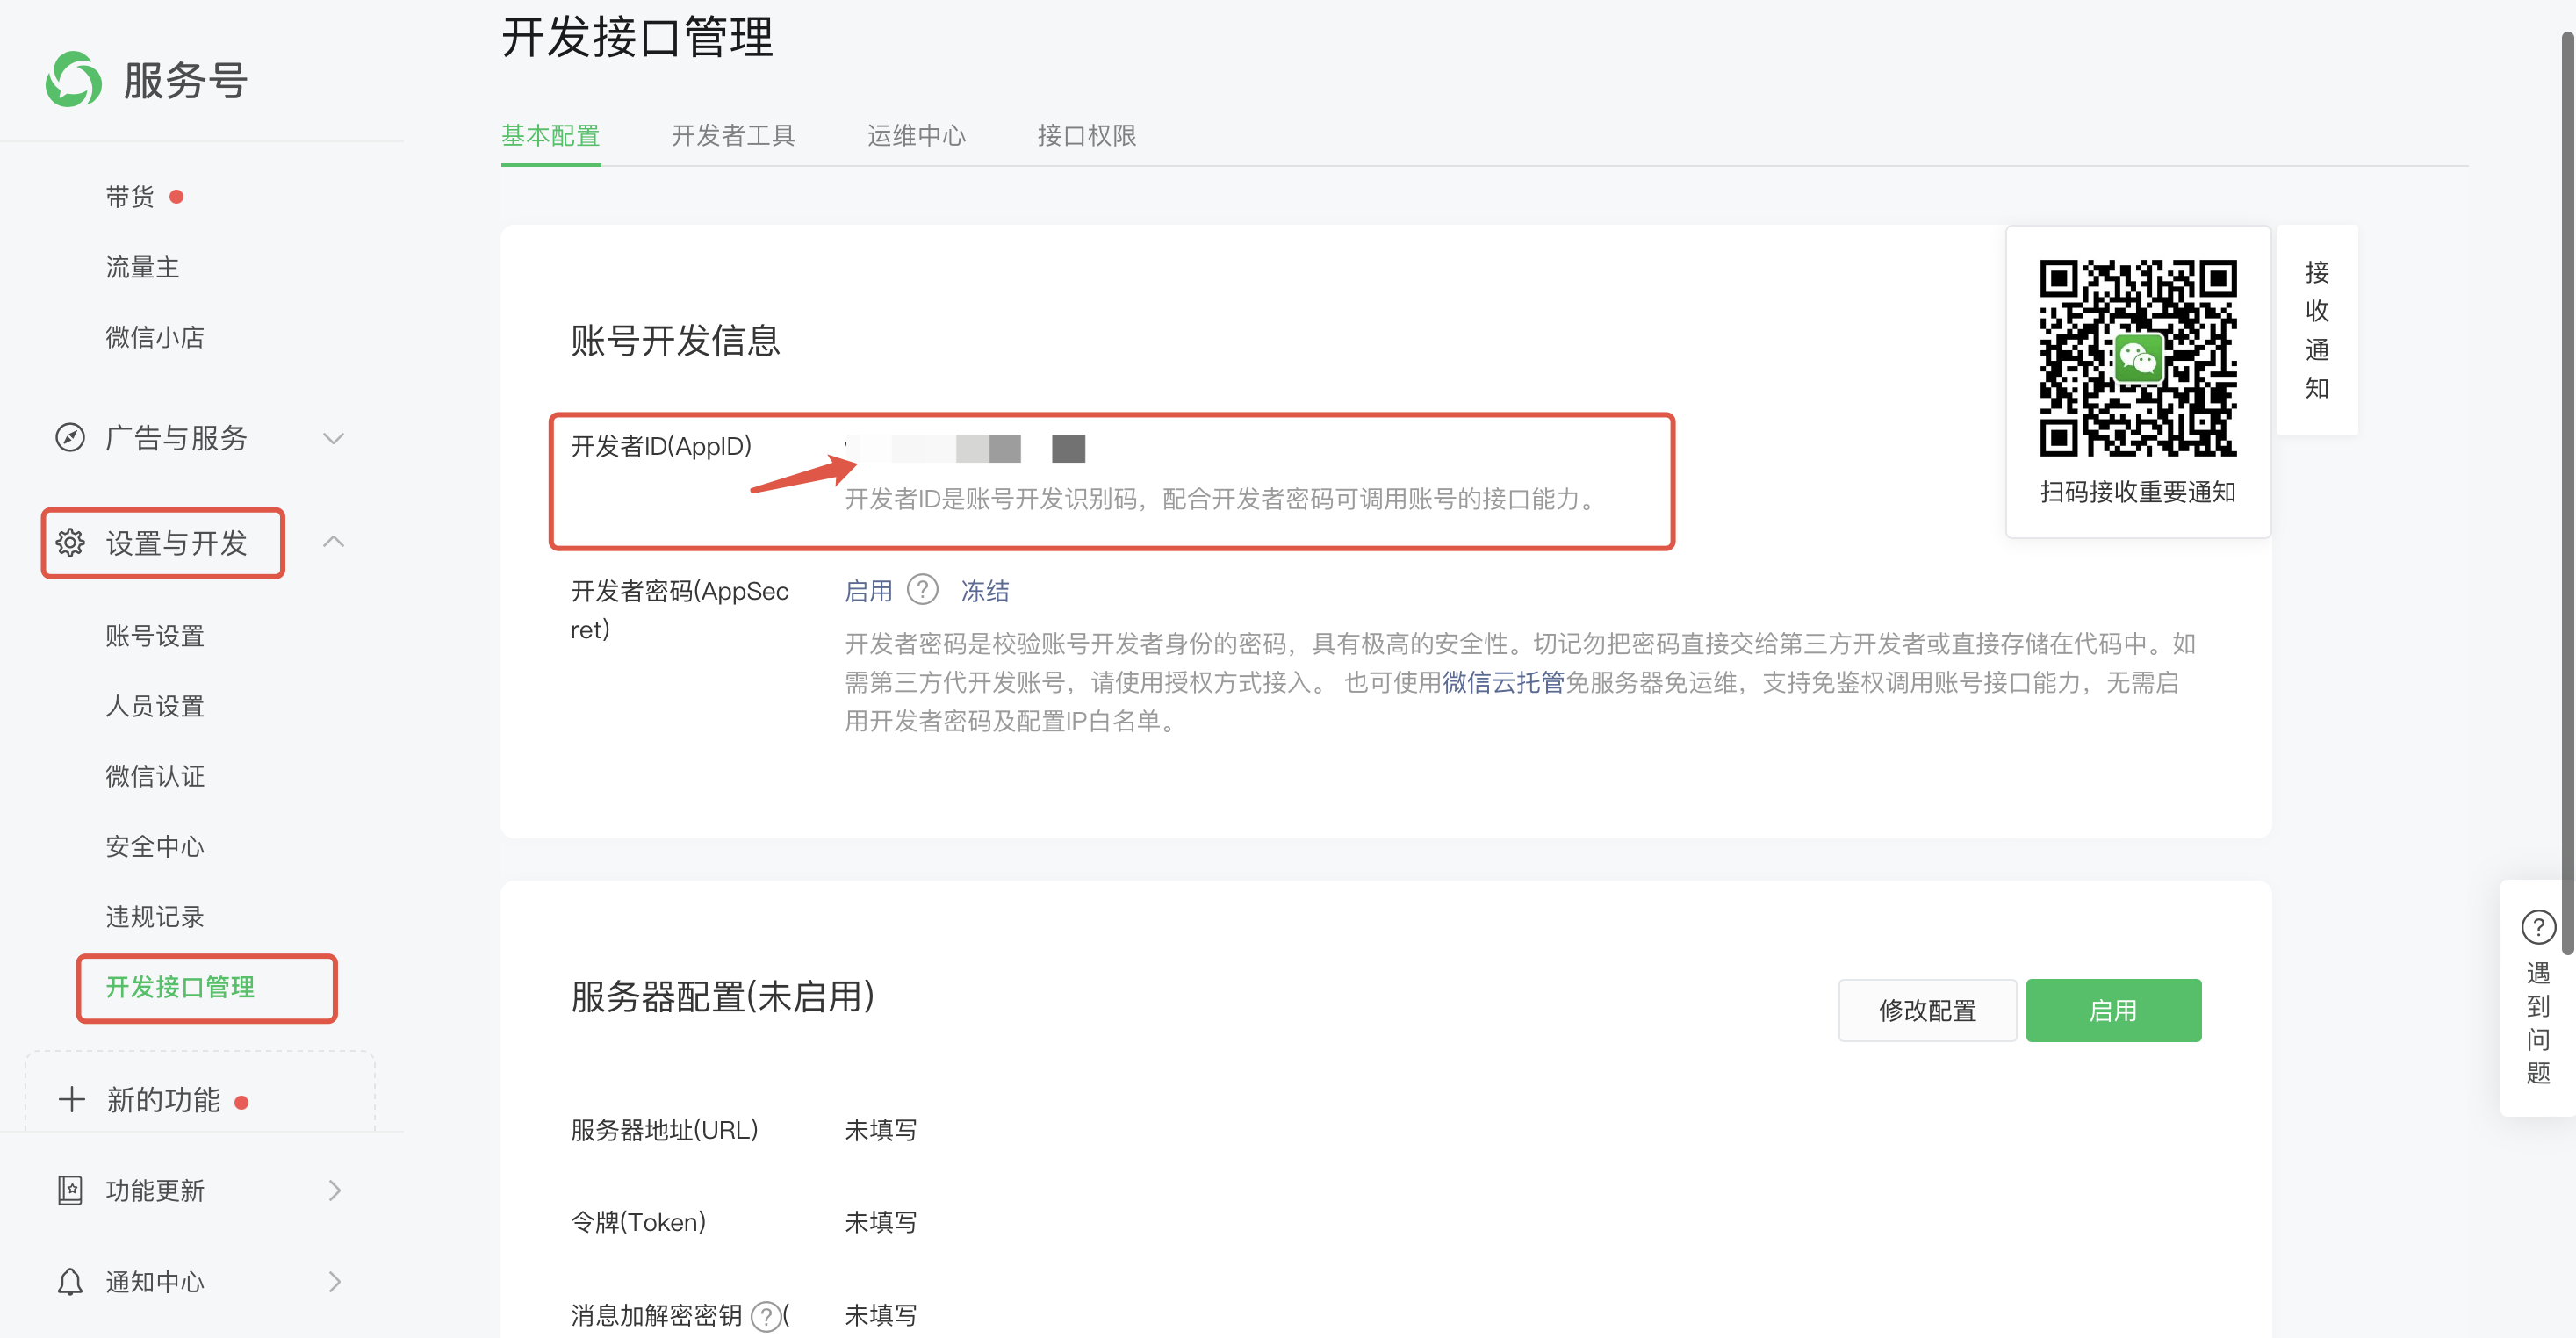Click the 遇到问题 help label

[x=2538, y=1022]
